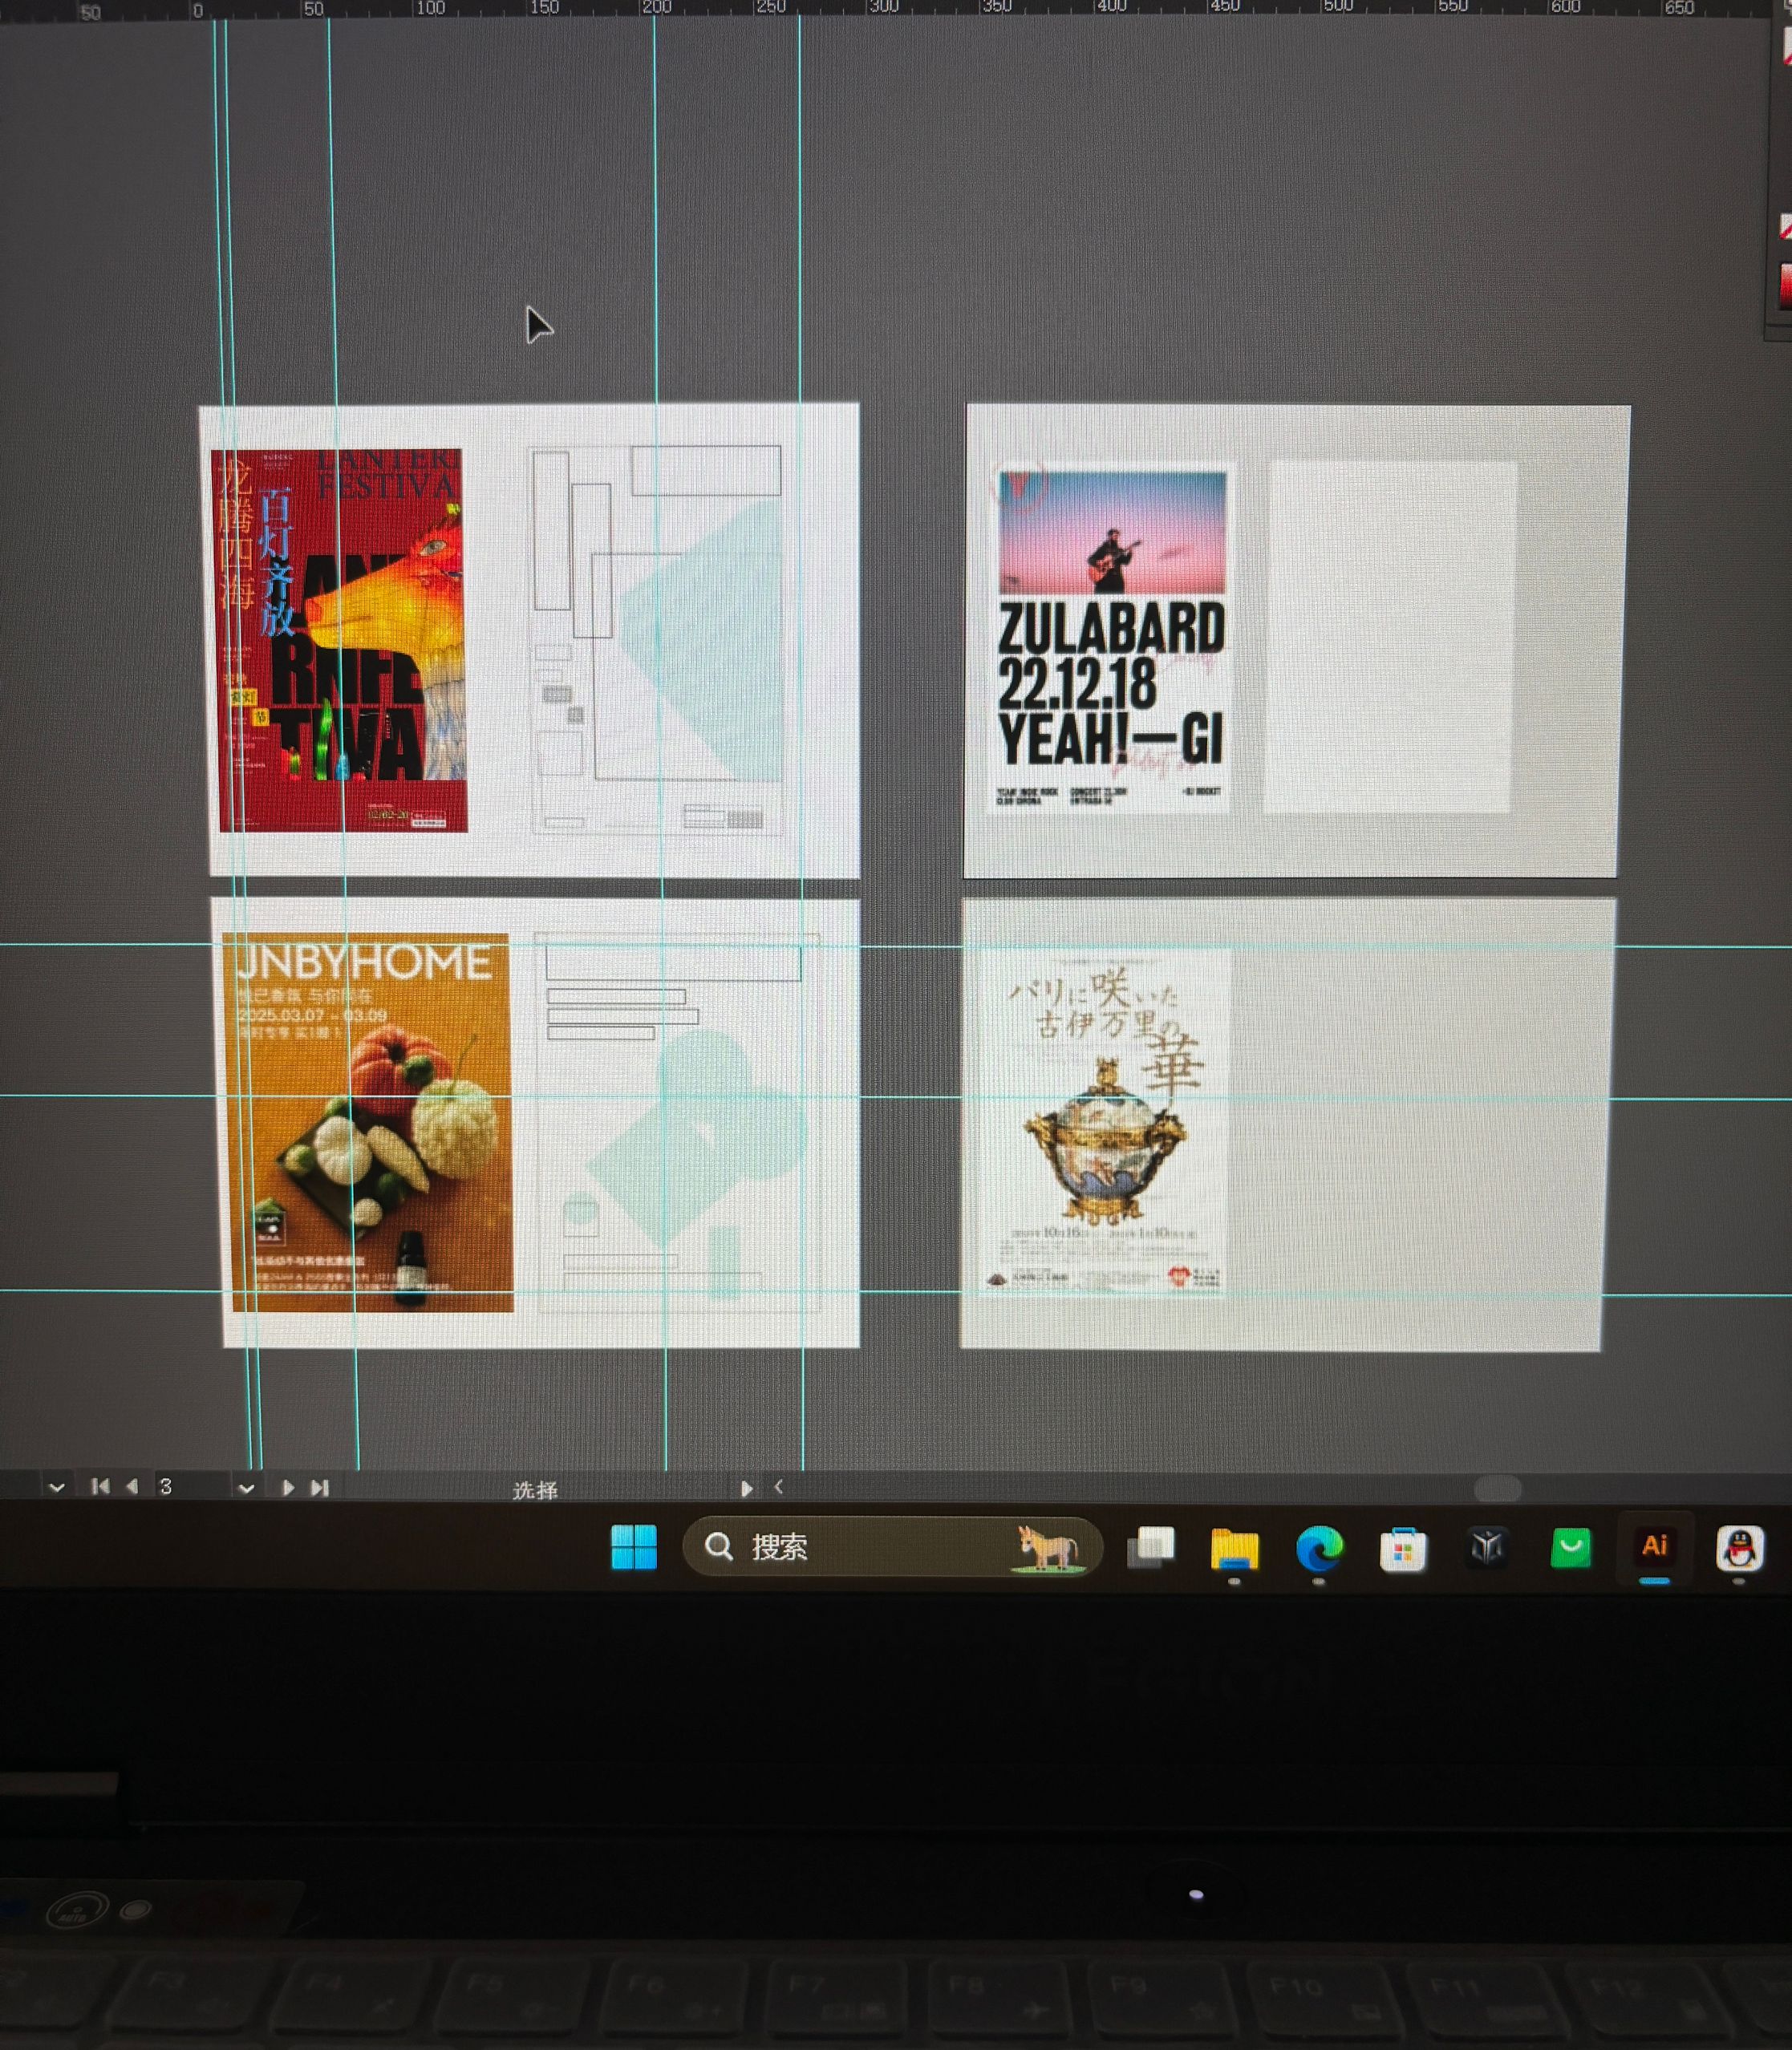This screenshot has height=2050, width=1792.
Task: Open the QQ penguin taskbar icon
Action: tap(1739, 1548)
